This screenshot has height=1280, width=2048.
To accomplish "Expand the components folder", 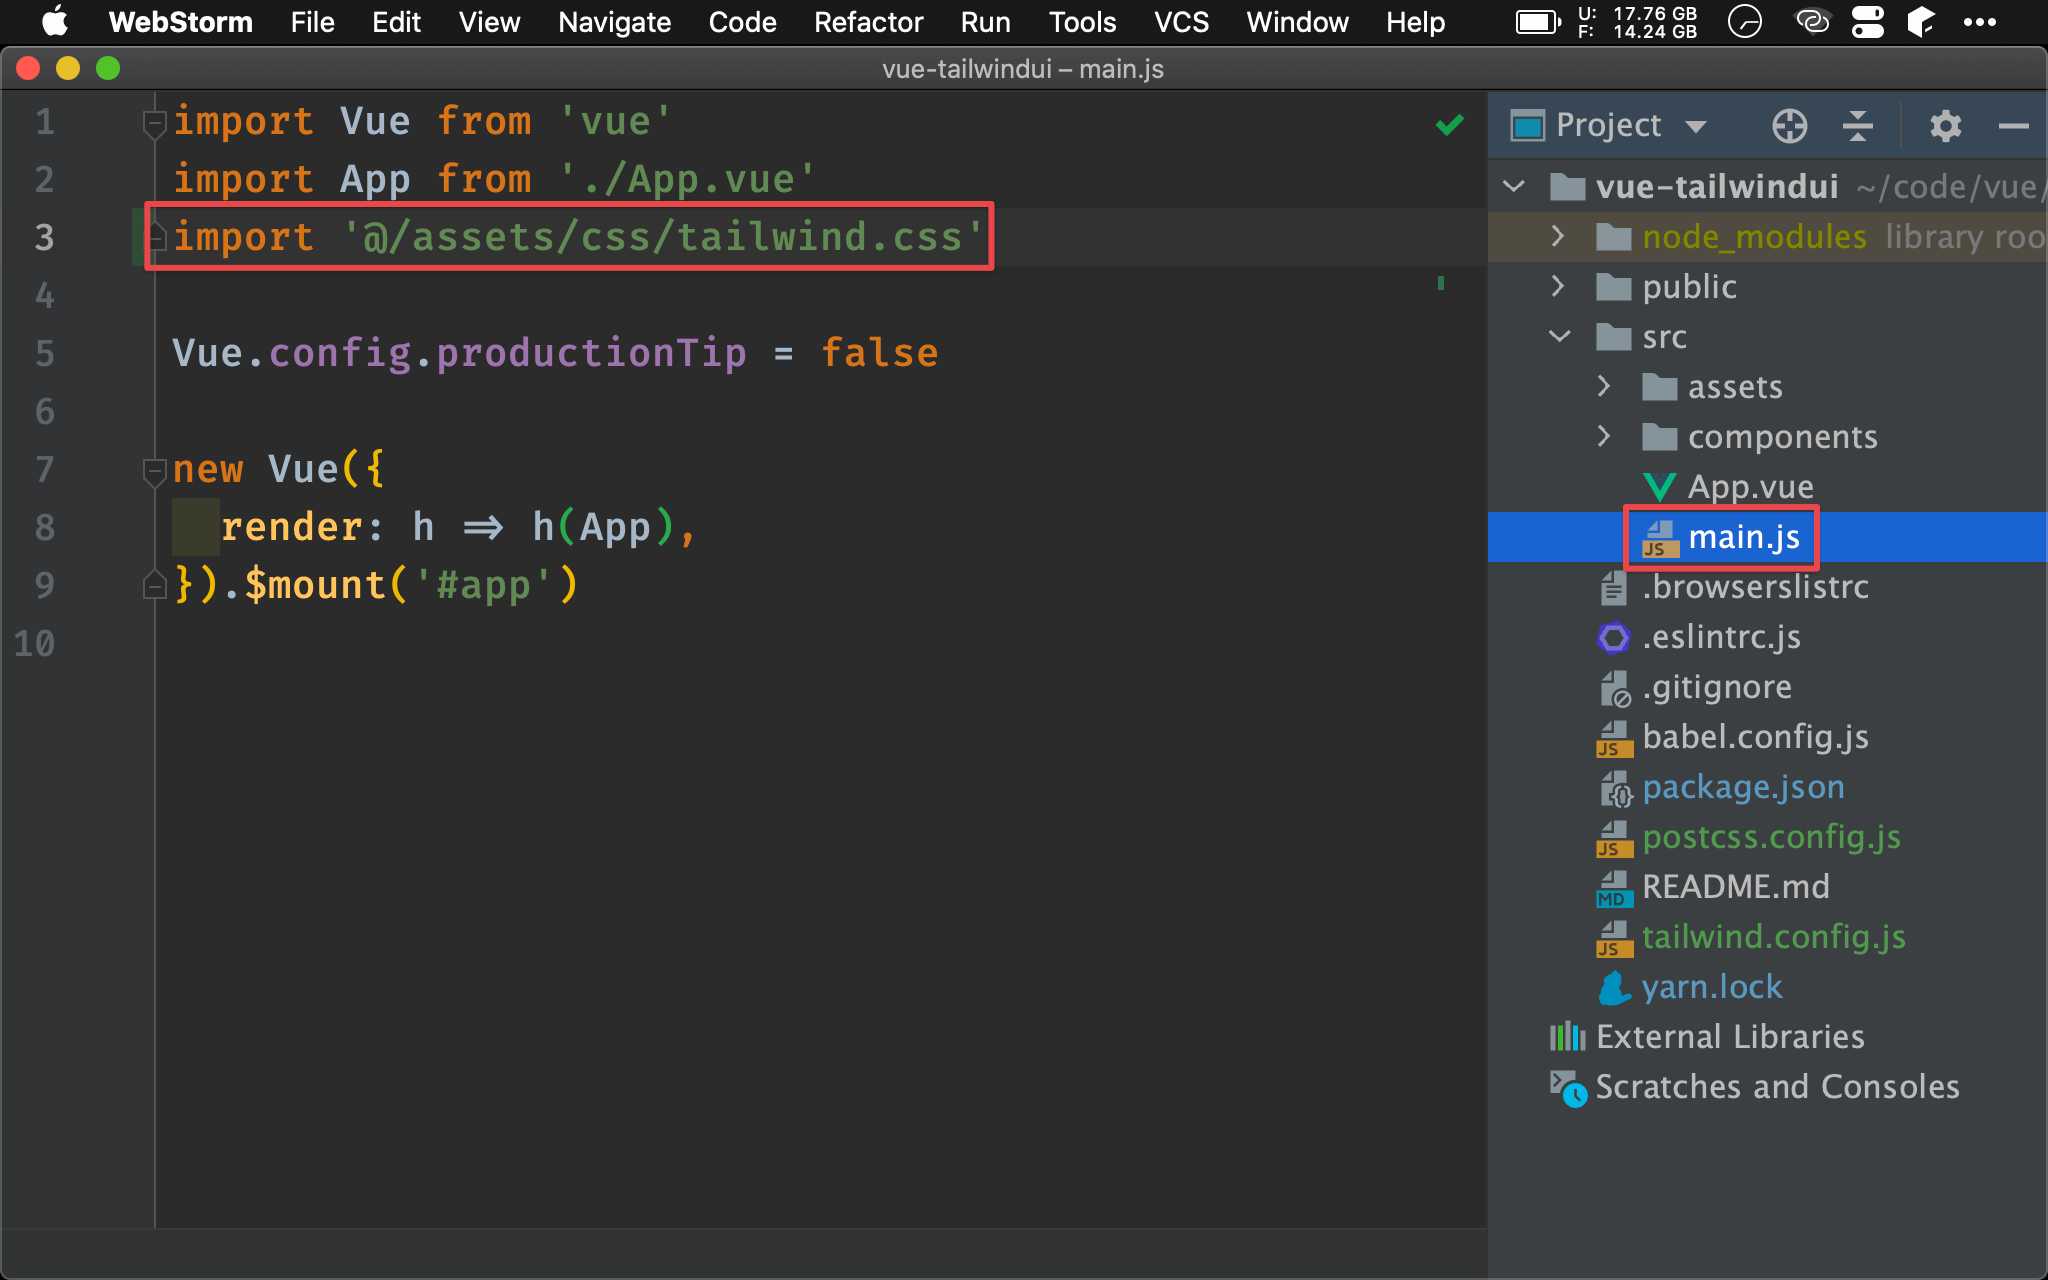I will (x=1603, y=436).
